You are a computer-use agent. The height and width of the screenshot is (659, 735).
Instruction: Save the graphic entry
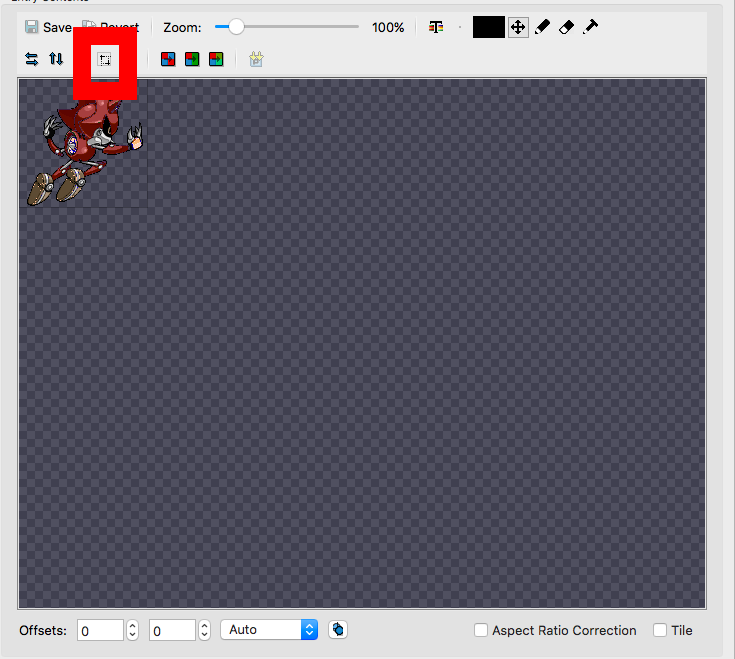(x=48, y=27)
